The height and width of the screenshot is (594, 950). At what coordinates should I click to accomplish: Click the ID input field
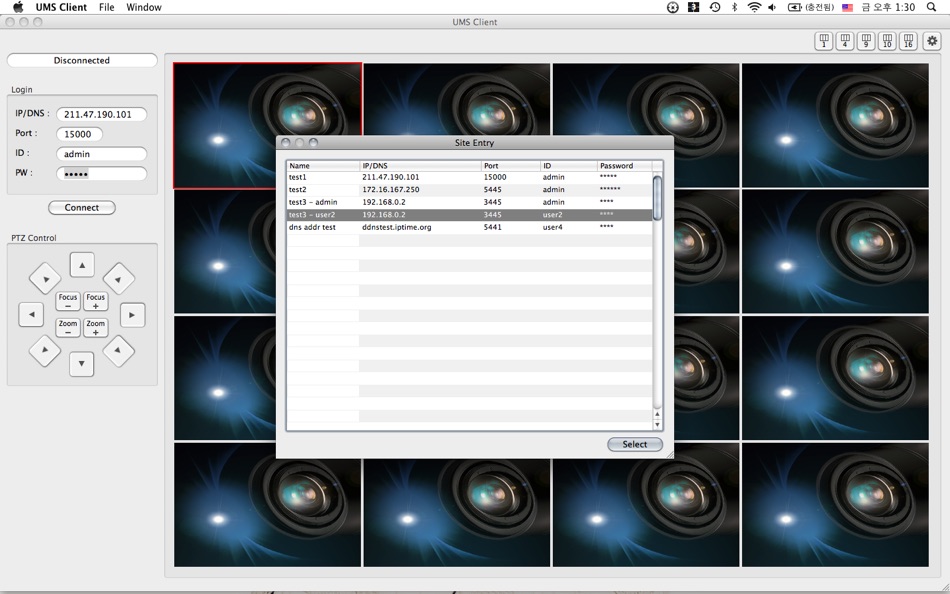coord(102,154)
